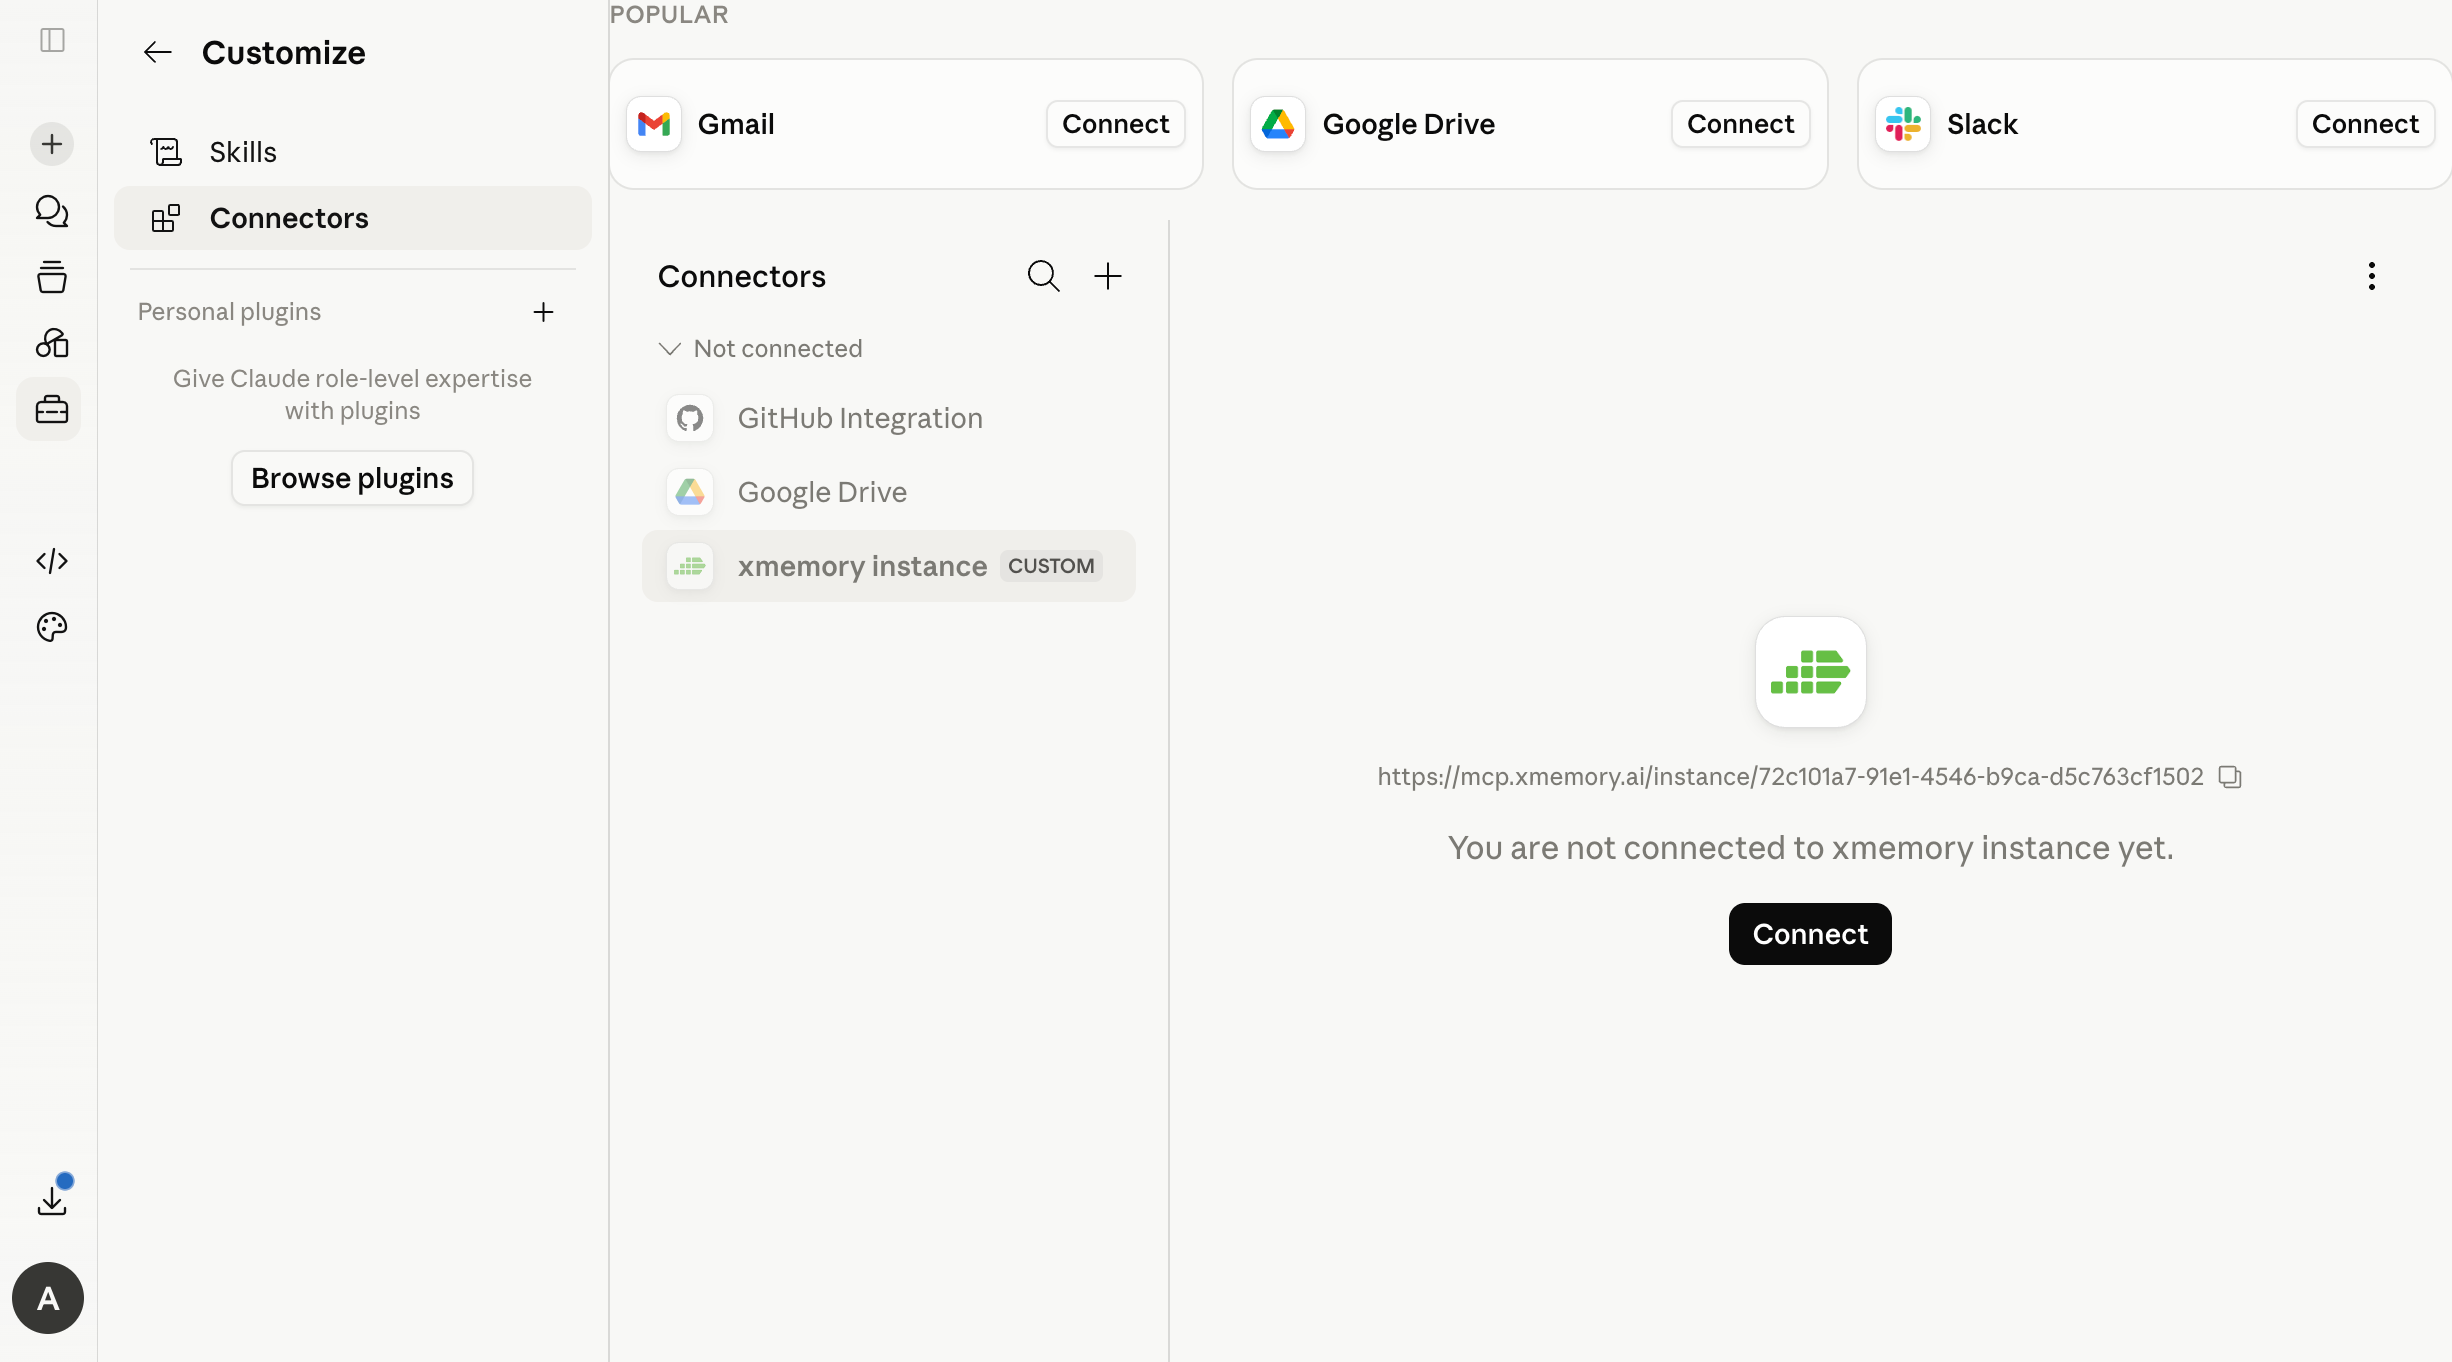Open the three-dot more options menu
The width and height of the screenshot is (2452, 1362).
[2372, 276]
